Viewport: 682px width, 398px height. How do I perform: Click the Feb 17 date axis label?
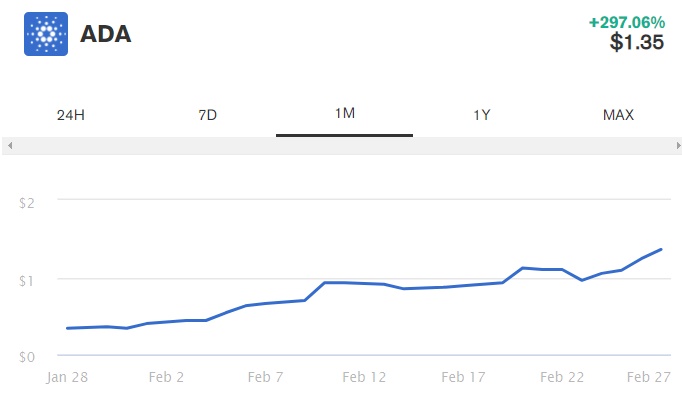tap(463, 377)
